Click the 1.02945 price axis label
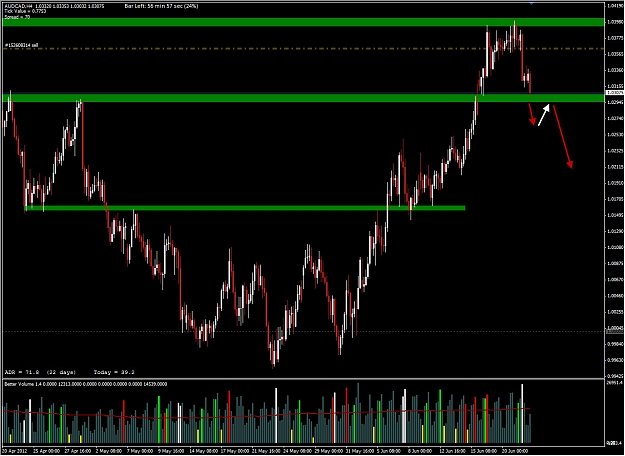Image resolution: width=625 pixels, height=456 pixels. pyautogui.click(x=615, y=102)
